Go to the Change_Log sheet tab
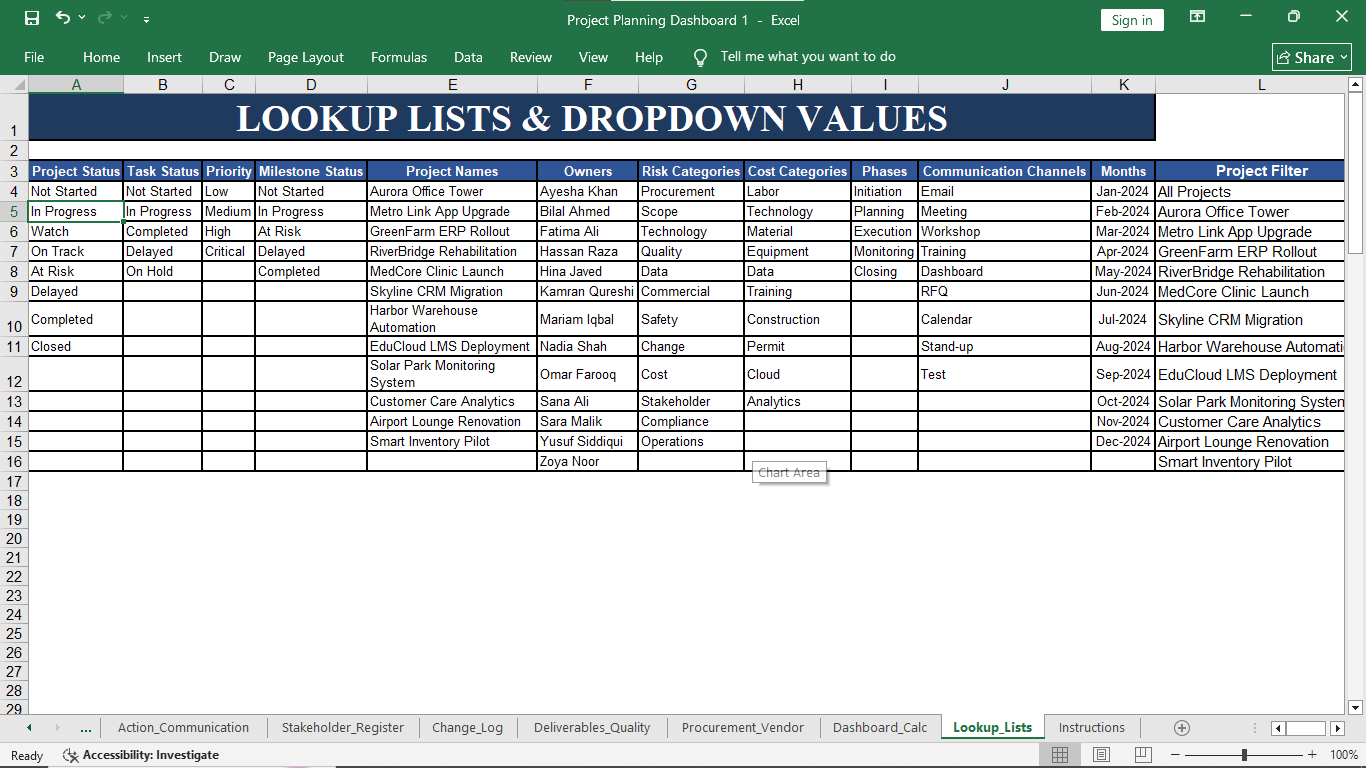The width and height of the screenshot is (1366, 768). pos(468,728)
